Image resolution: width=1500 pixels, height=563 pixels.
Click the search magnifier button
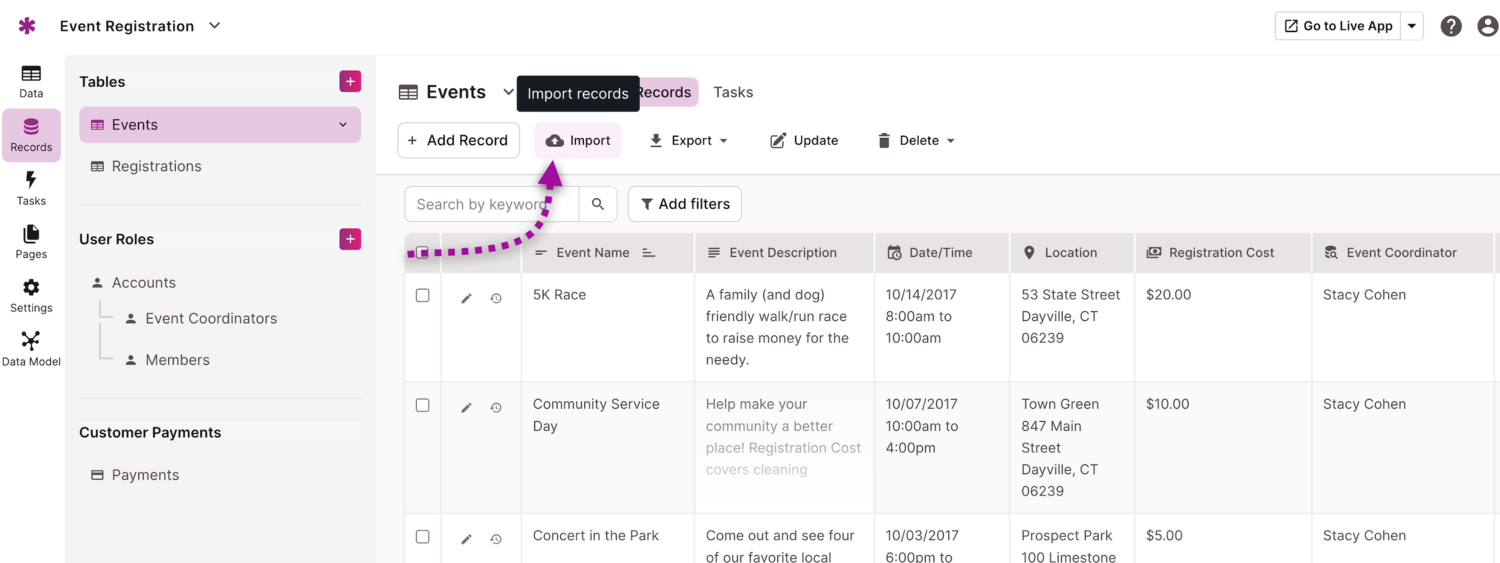click(598, 204)
